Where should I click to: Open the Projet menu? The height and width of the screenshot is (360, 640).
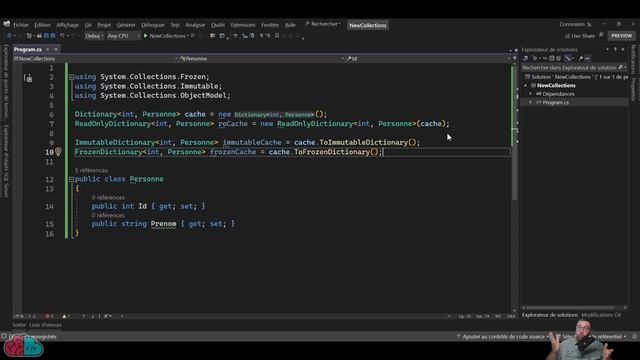104,25
